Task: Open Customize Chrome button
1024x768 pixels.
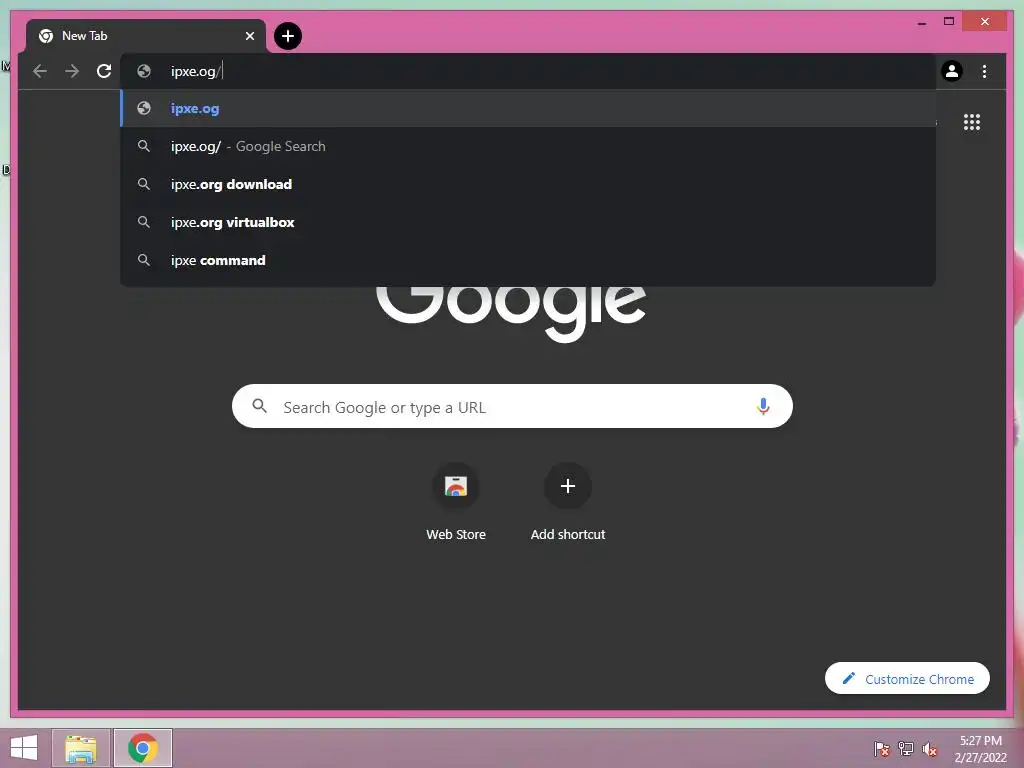Action: tap(907, 679)
